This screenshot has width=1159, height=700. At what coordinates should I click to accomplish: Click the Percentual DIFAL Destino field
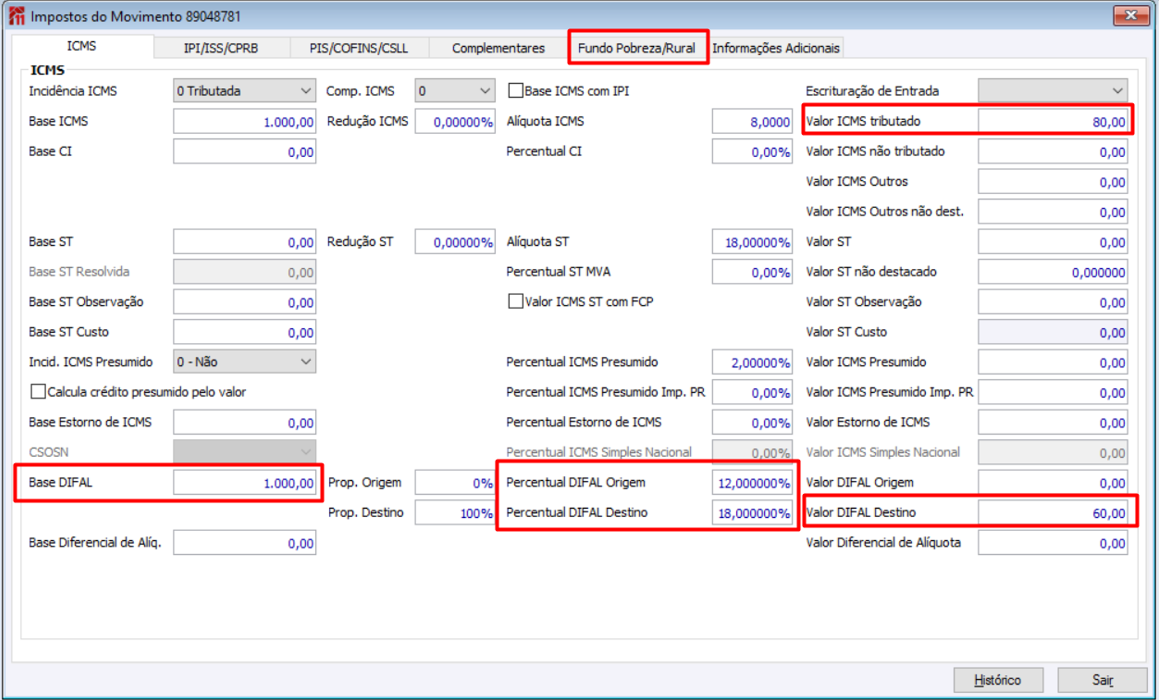[752, 513]
